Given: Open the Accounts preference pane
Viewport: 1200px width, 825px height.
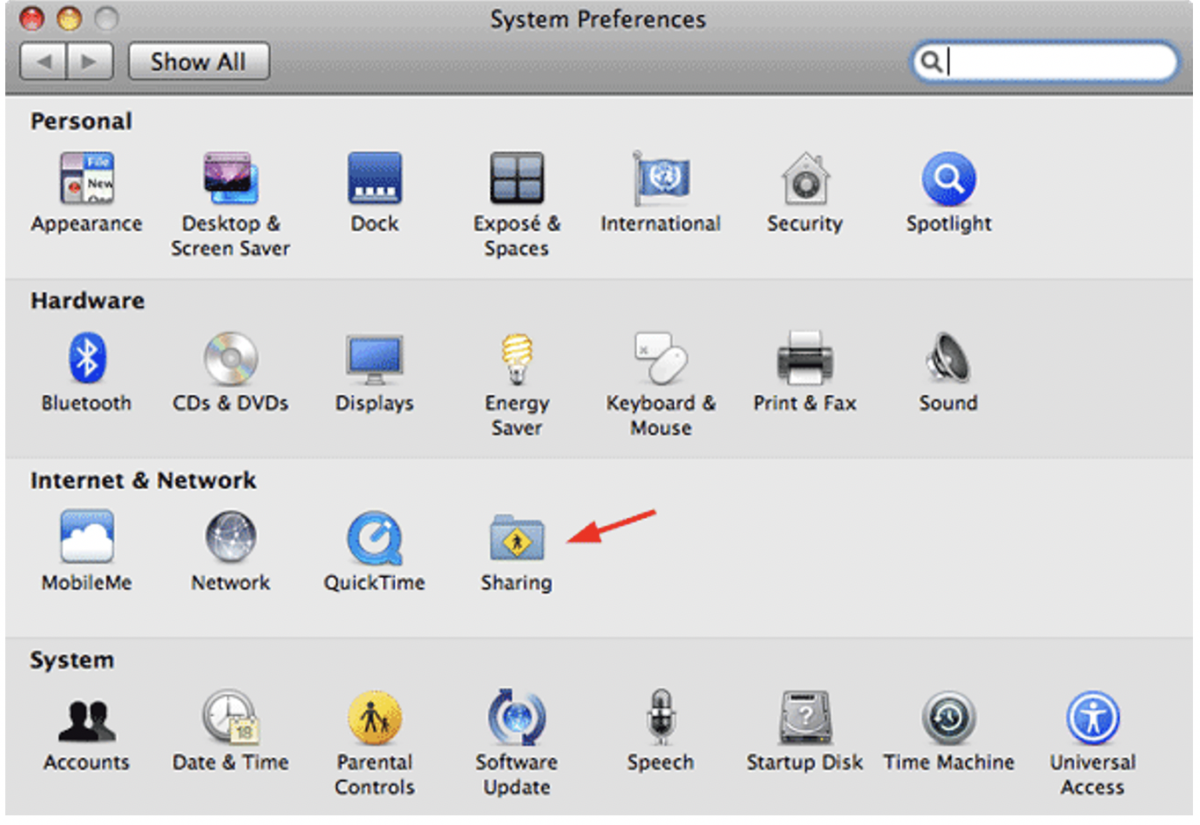Looking at the screenshot, I should [x=86, y=718].
